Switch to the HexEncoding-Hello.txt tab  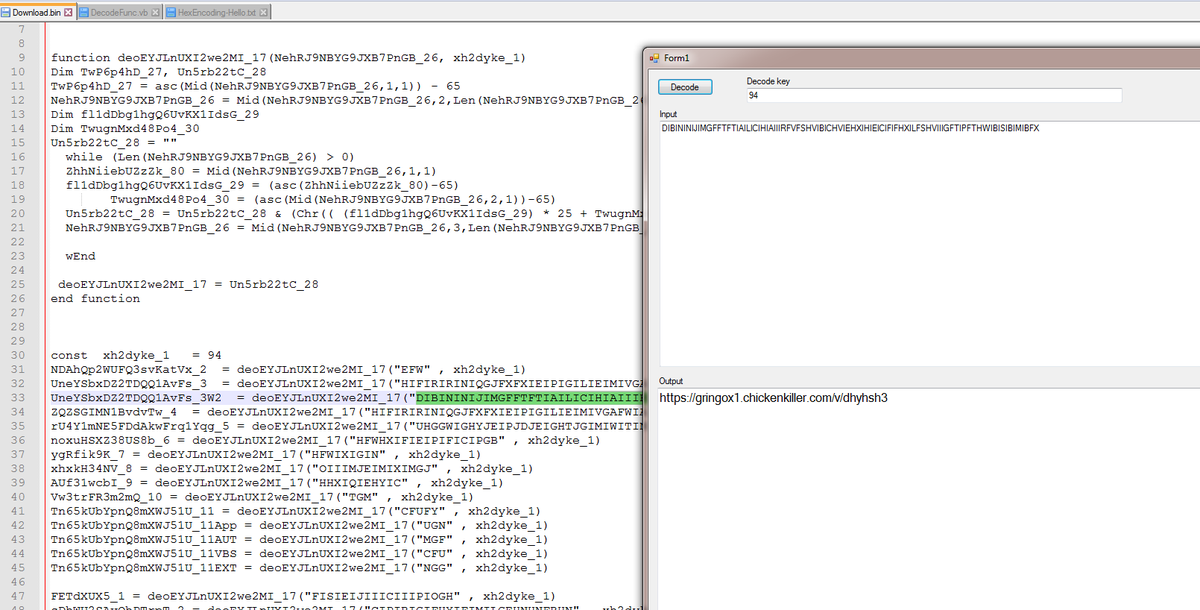[218, 11]
